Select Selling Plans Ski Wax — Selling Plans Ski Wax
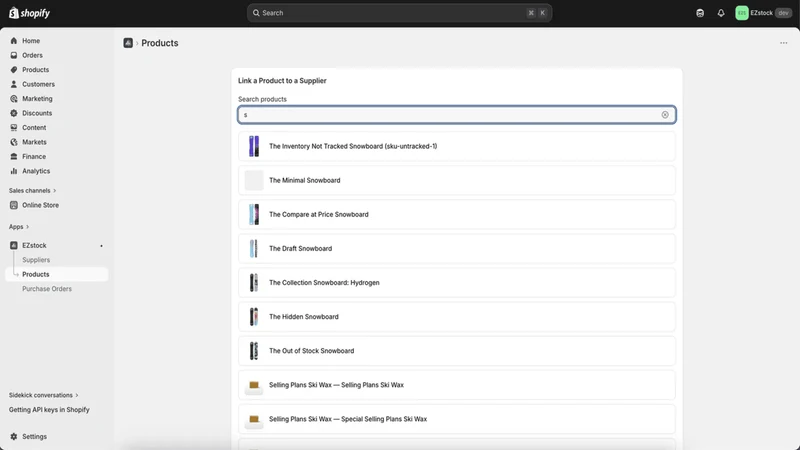Screen dimensions: 800x450 [457, 385]
